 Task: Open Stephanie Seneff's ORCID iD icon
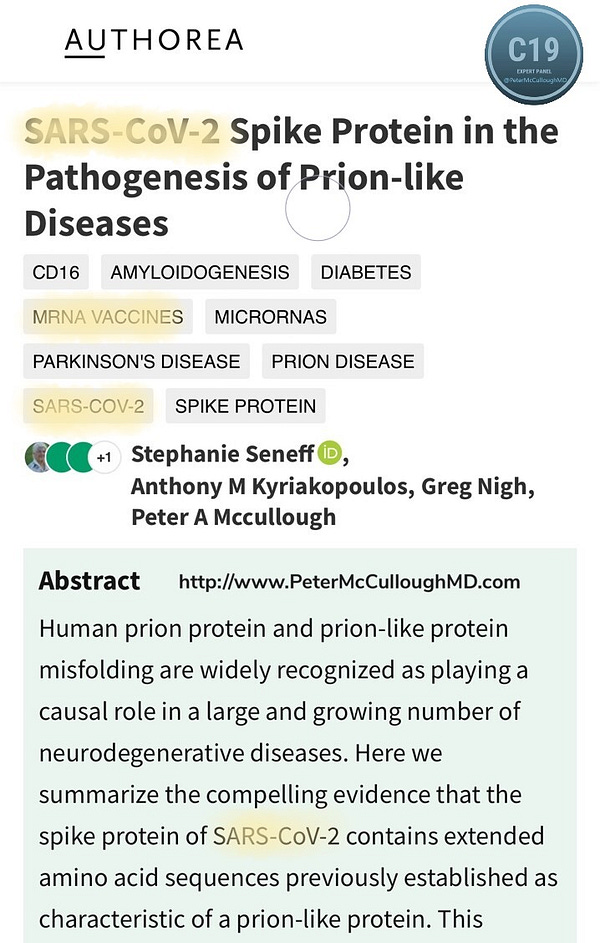coord(330,455)
